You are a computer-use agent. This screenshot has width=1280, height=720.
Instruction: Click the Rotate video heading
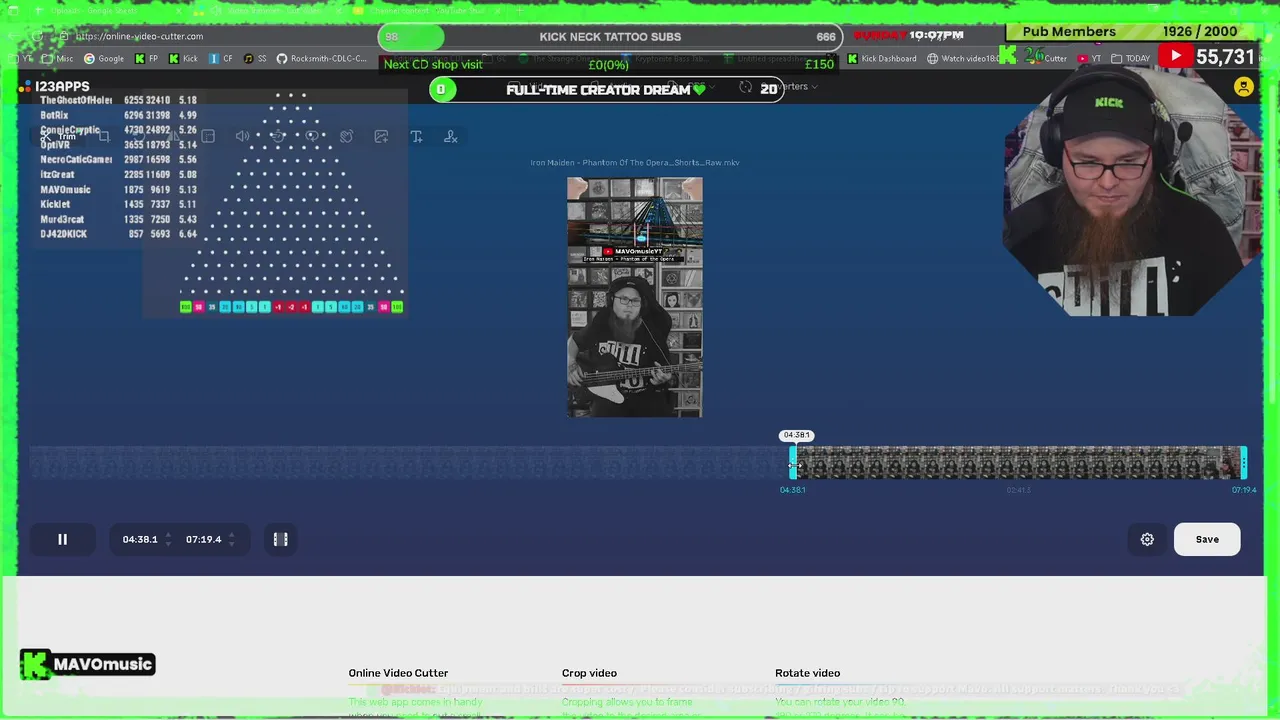(x=807, y=673)
